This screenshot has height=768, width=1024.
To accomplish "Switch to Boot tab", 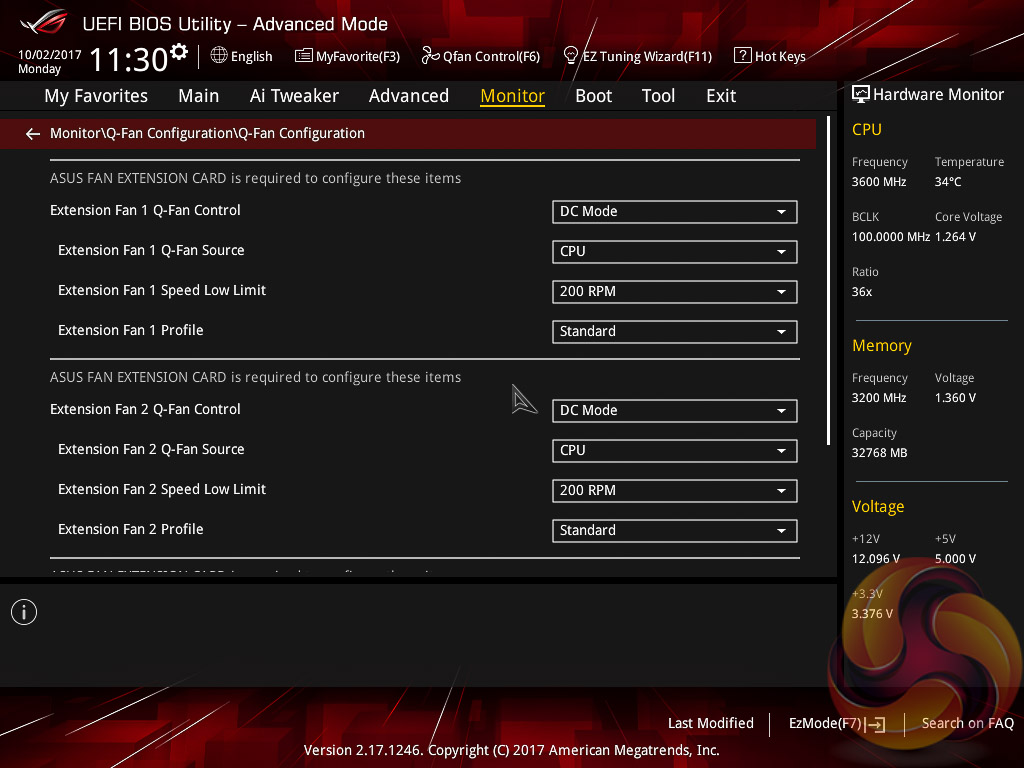I will pos(594,96).
